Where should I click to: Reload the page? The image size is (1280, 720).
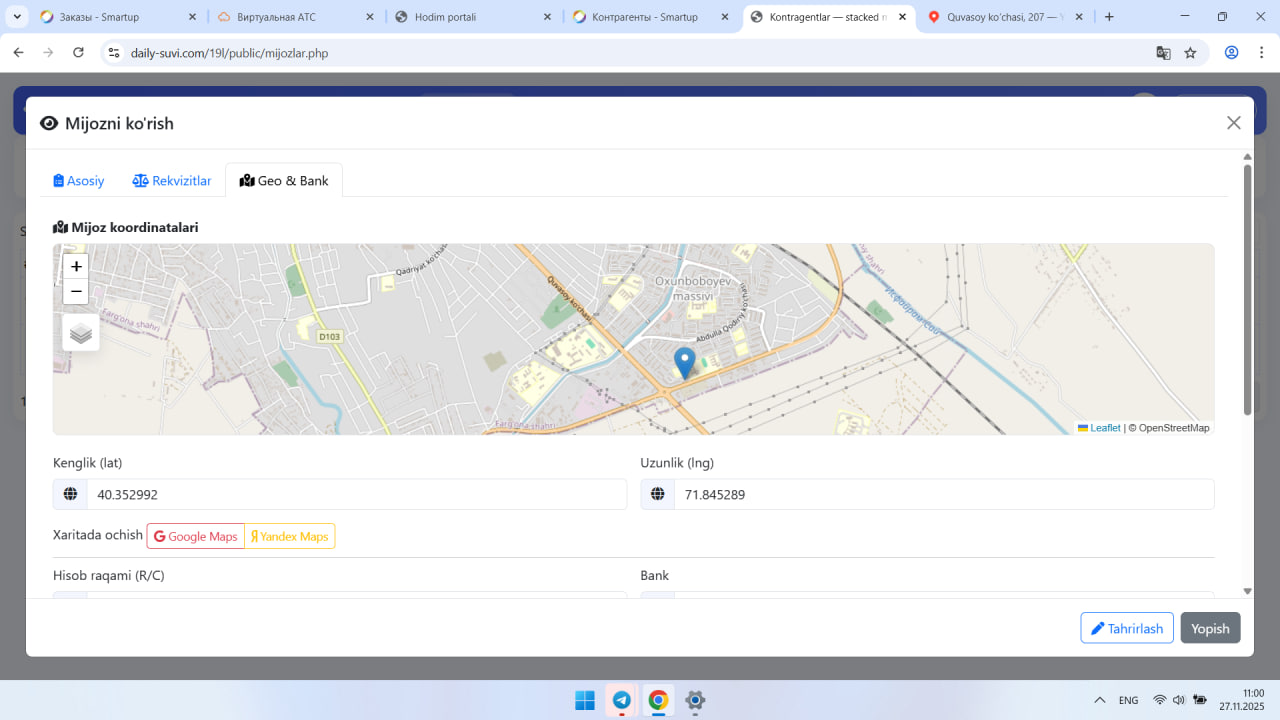[x=79, y=53]
